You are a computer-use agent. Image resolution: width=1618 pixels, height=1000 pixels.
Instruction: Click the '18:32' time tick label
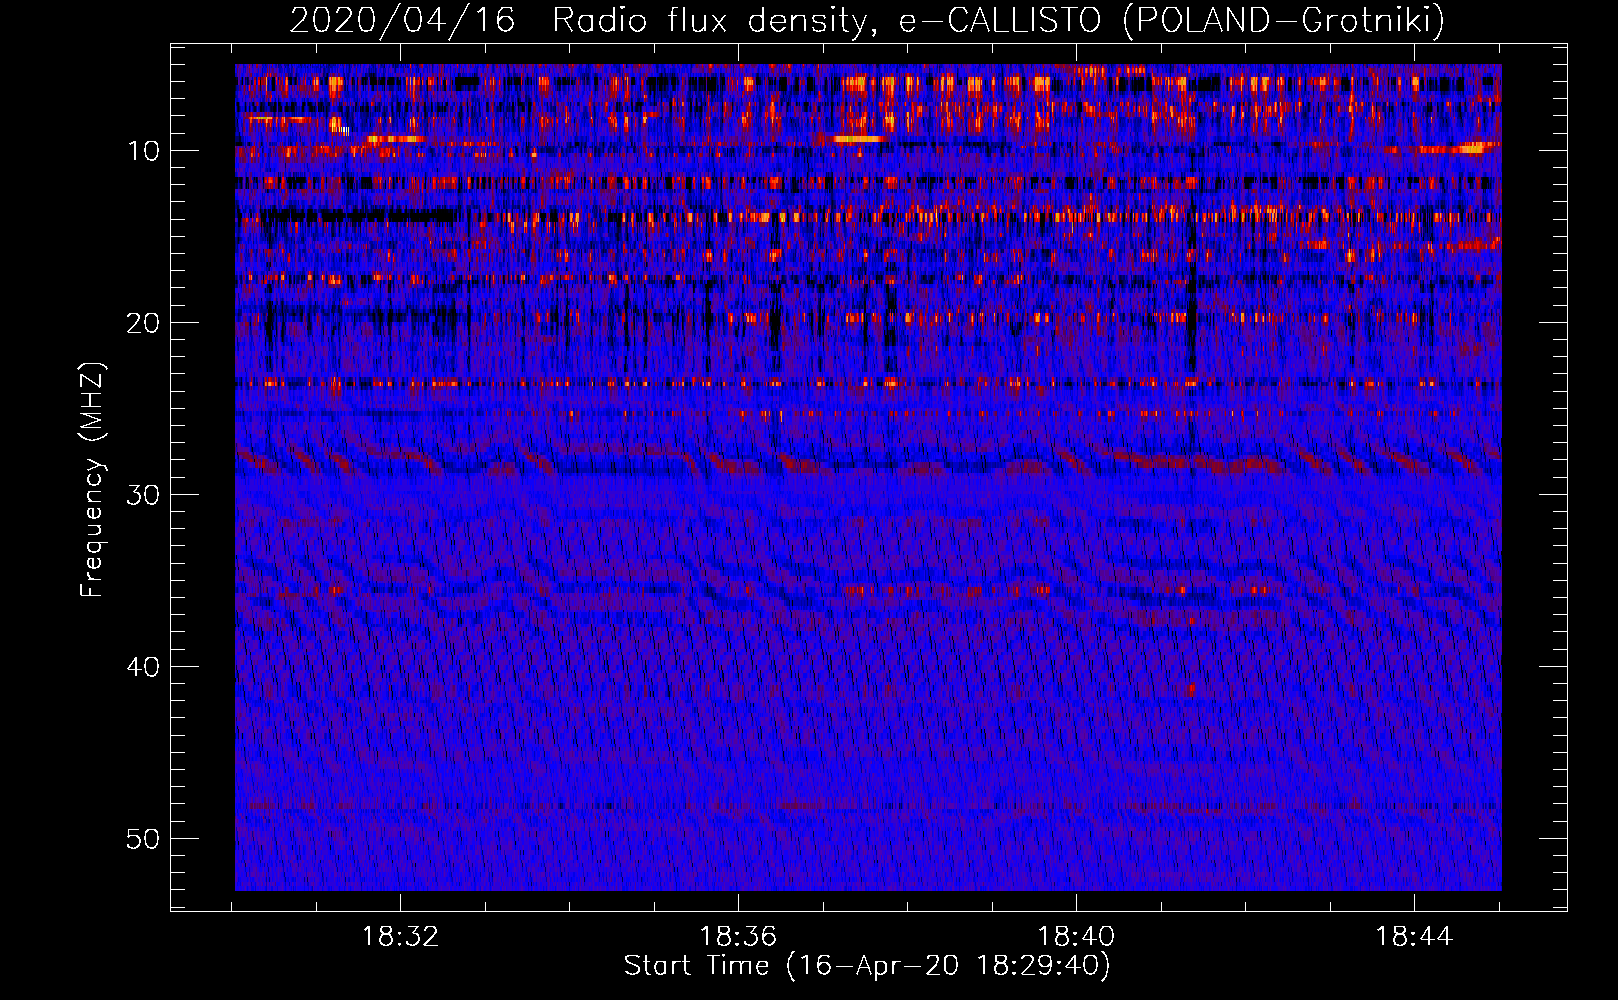400,937
